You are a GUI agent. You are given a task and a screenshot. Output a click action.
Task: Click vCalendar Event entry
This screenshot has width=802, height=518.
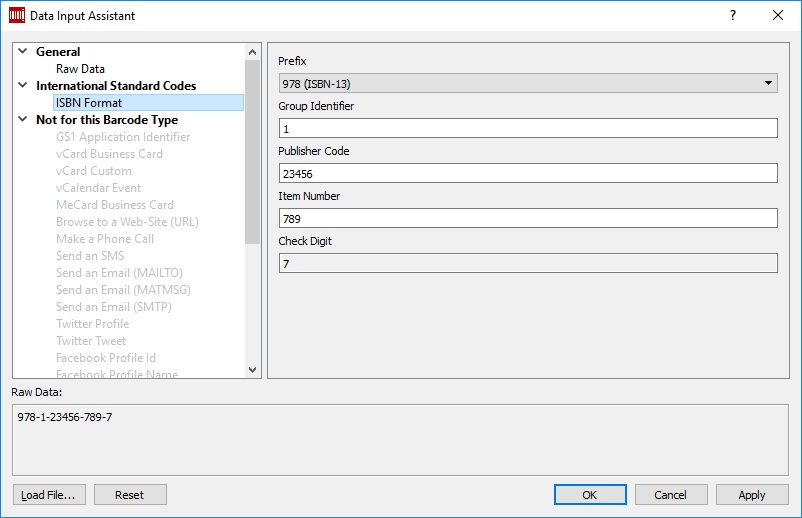[x=98, y=188]
